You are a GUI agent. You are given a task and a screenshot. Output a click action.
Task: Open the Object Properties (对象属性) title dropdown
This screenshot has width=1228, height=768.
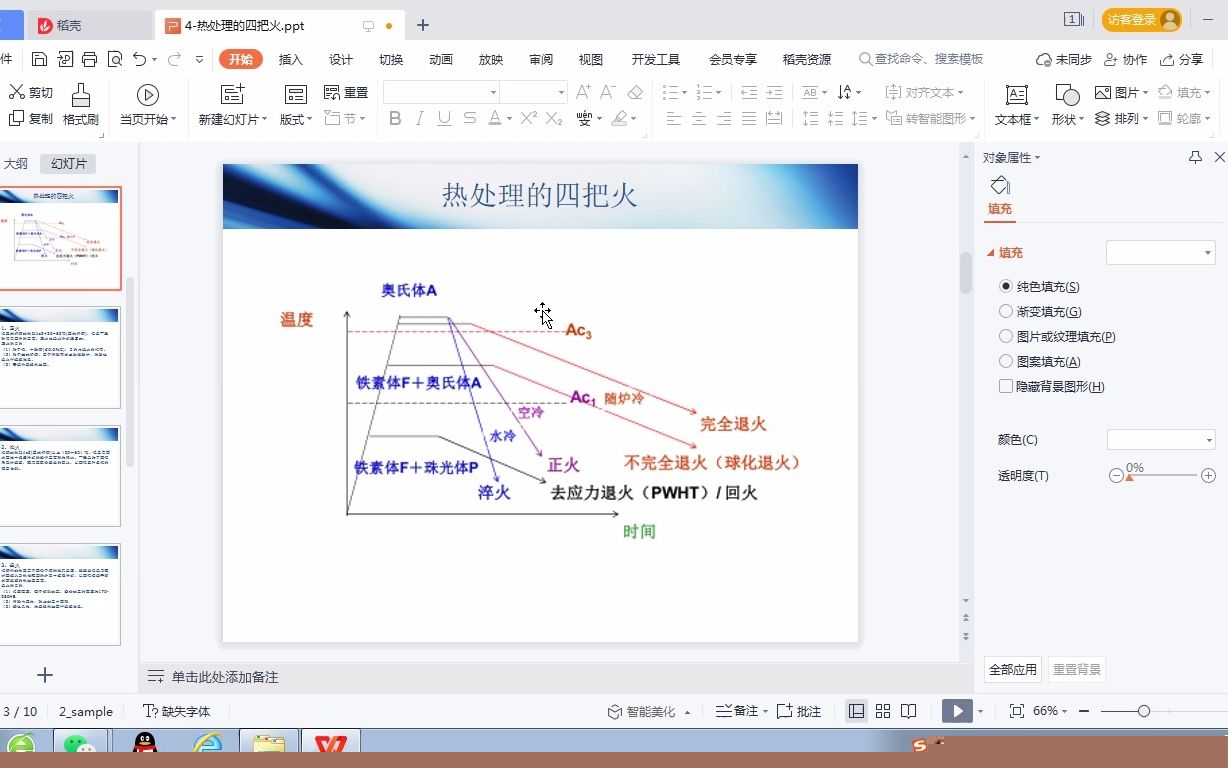click(1037, 157)
